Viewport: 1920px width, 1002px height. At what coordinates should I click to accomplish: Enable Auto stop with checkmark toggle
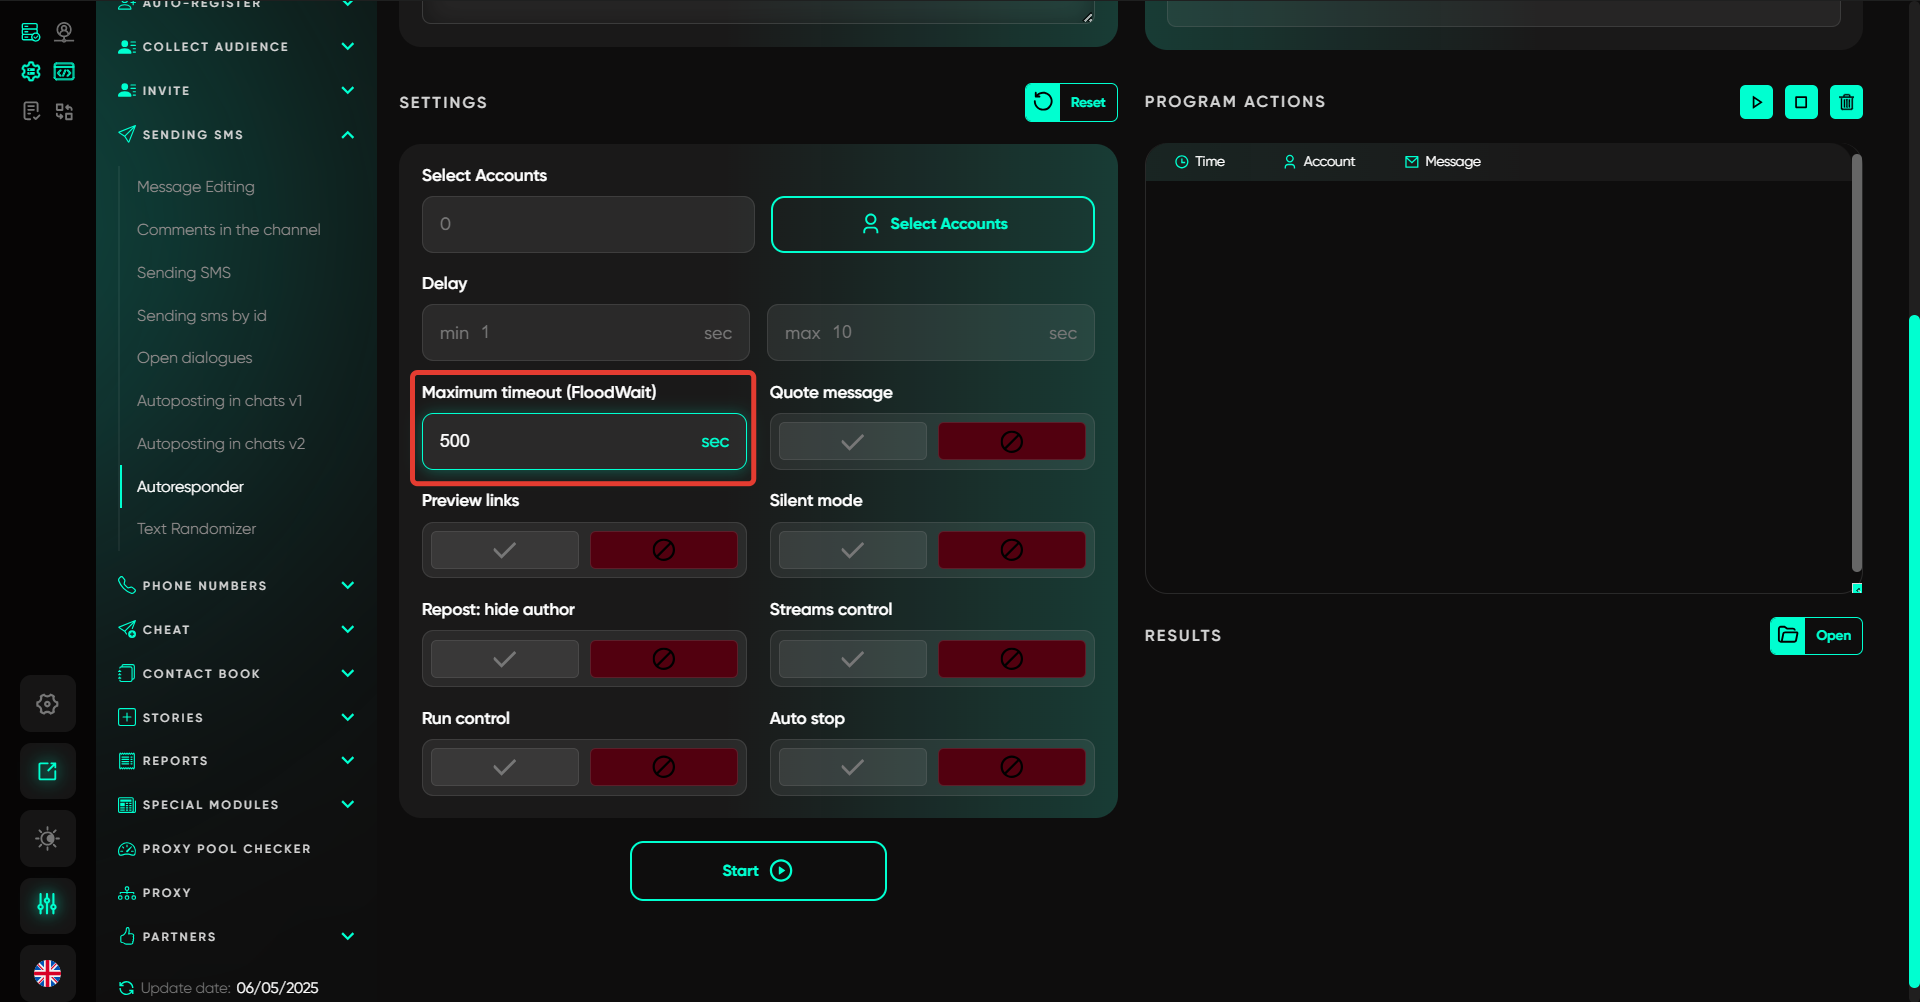click(852, 767)
